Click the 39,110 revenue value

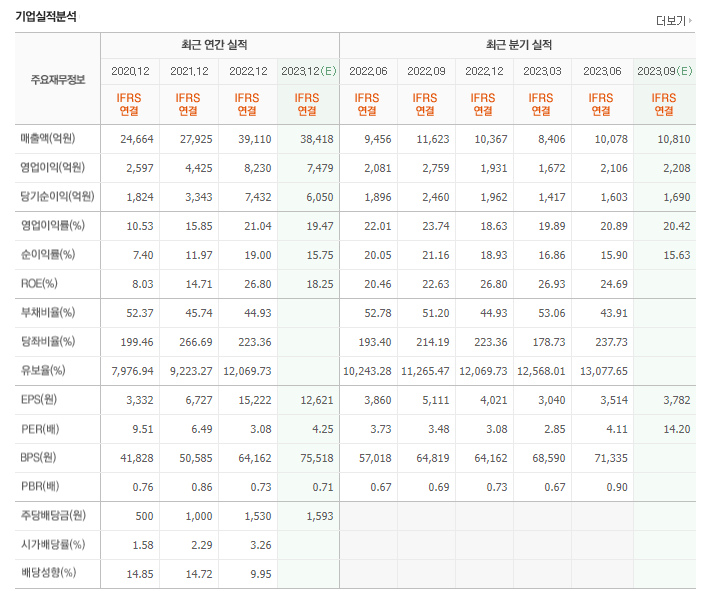pyautogui.click(x=254, y=139)
